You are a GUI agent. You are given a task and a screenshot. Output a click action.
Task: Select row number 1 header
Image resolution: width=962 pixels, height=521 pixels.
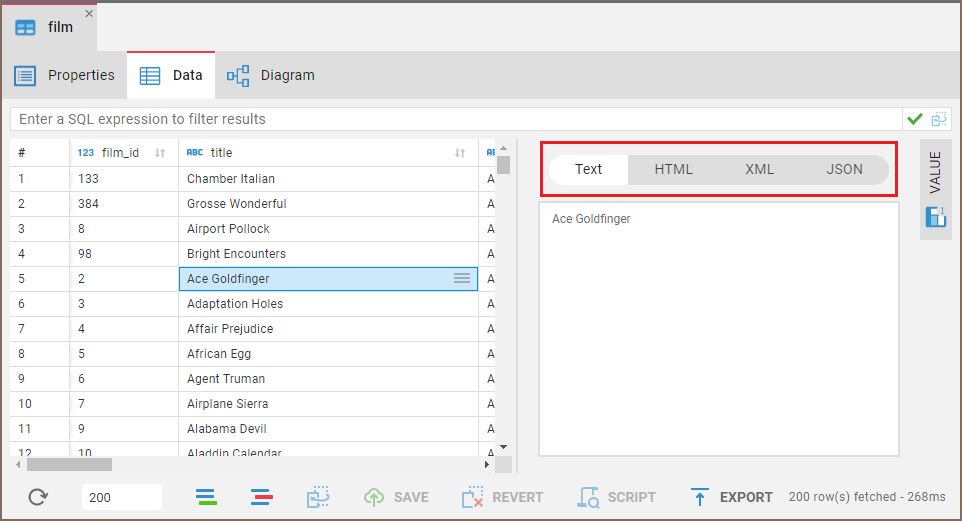[x=40, y=179]
